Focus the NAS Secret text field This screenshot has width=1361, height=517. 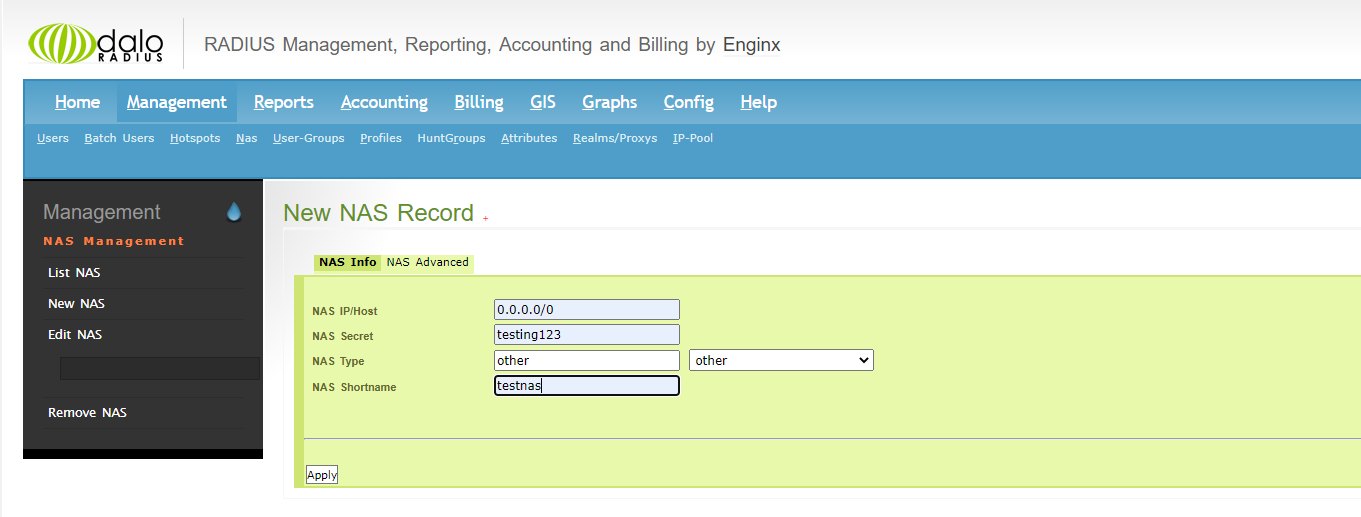[x=586, y=335]
